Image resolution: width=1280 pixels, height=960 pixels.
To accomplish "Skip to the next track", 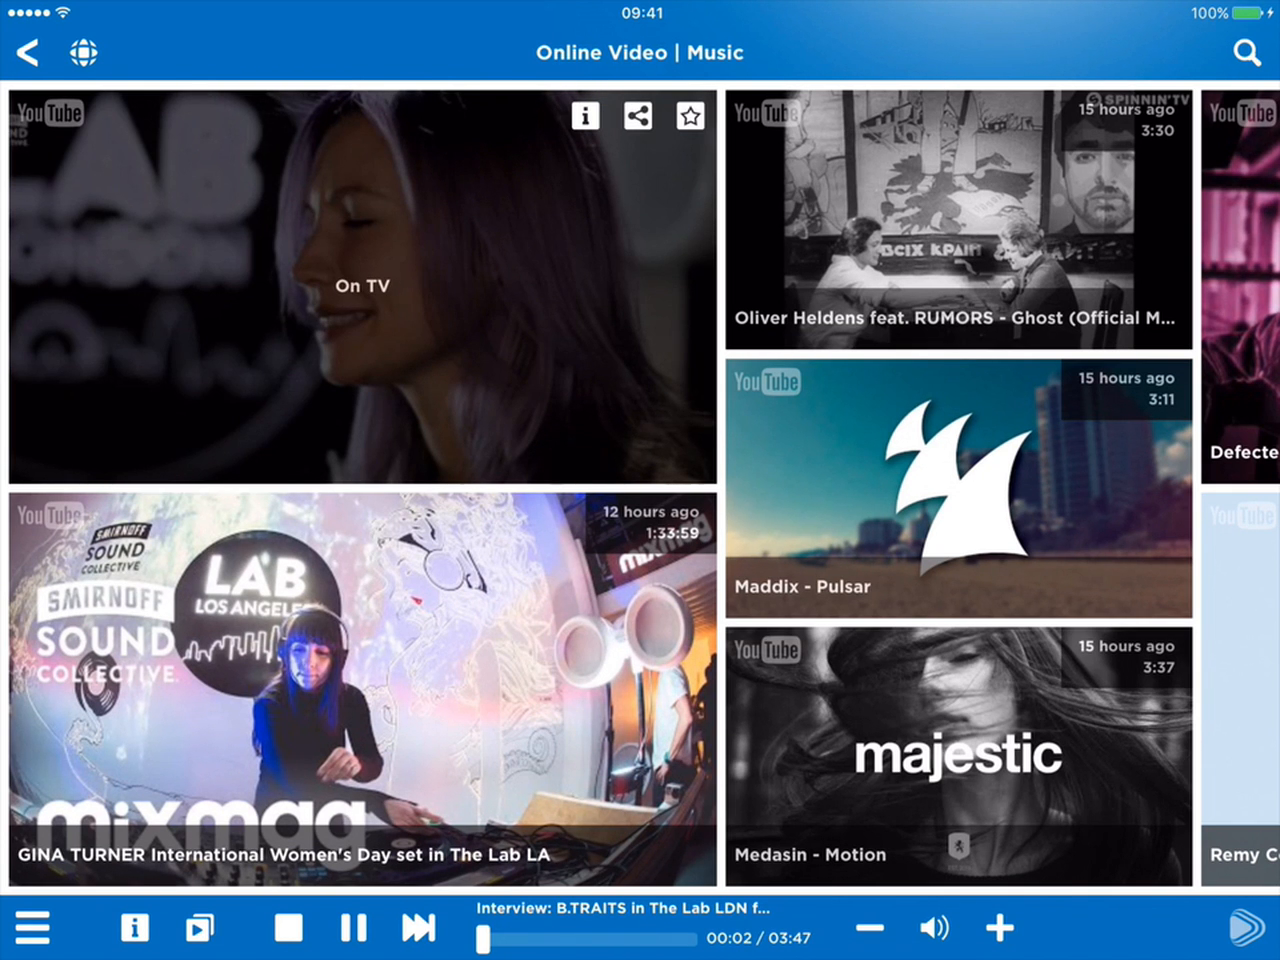I will pyautogui.click(x=419, y=928).
